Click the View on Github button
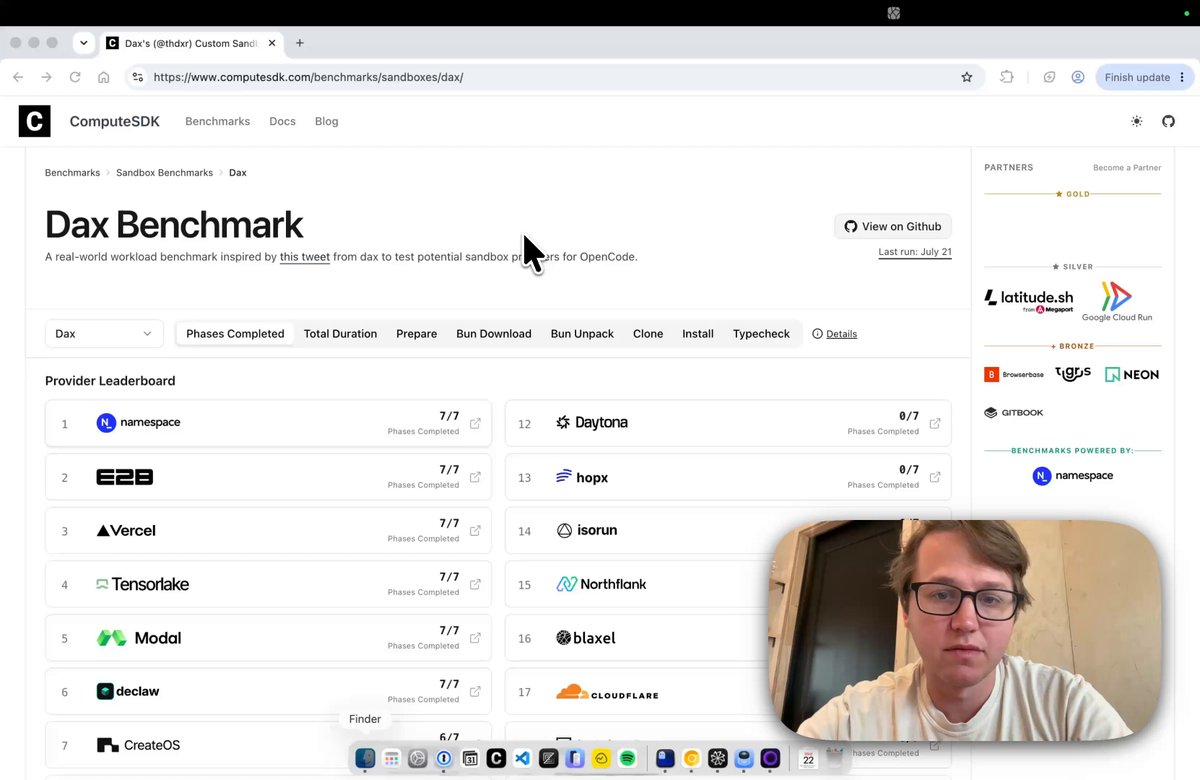This screenshot has height=780, width=1200. point(893,226)
